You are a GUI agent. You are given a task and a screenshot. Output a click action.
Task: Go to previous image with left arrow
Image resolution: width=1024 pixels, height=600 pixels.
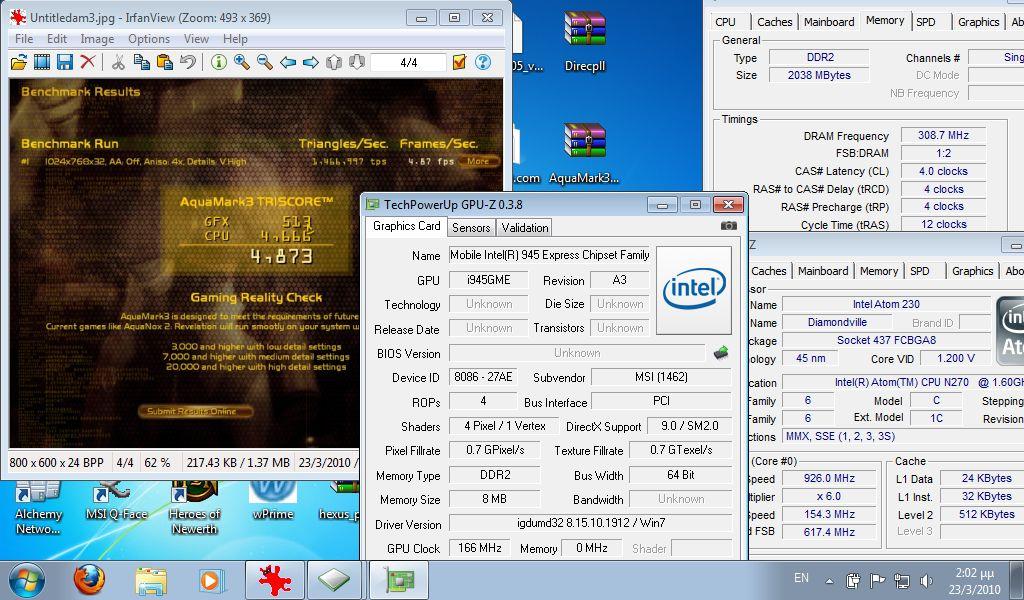click(287, 62)
